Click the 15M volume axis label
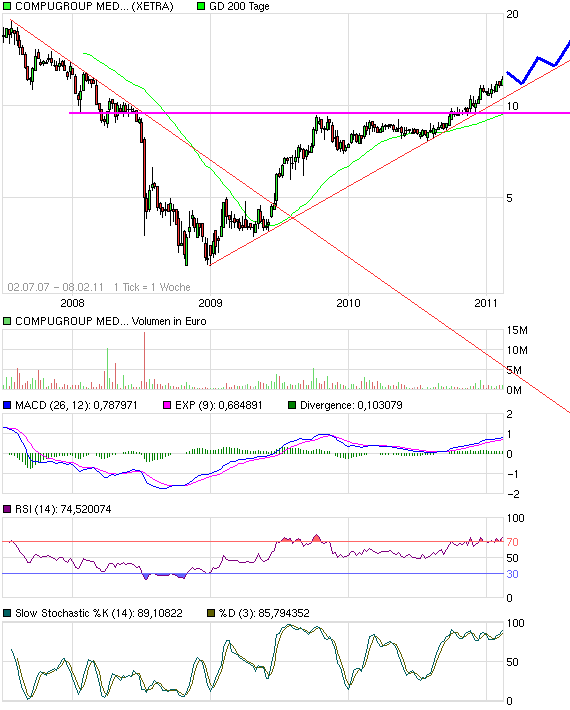The image size is (570, 710). click(x=517, y=331)
